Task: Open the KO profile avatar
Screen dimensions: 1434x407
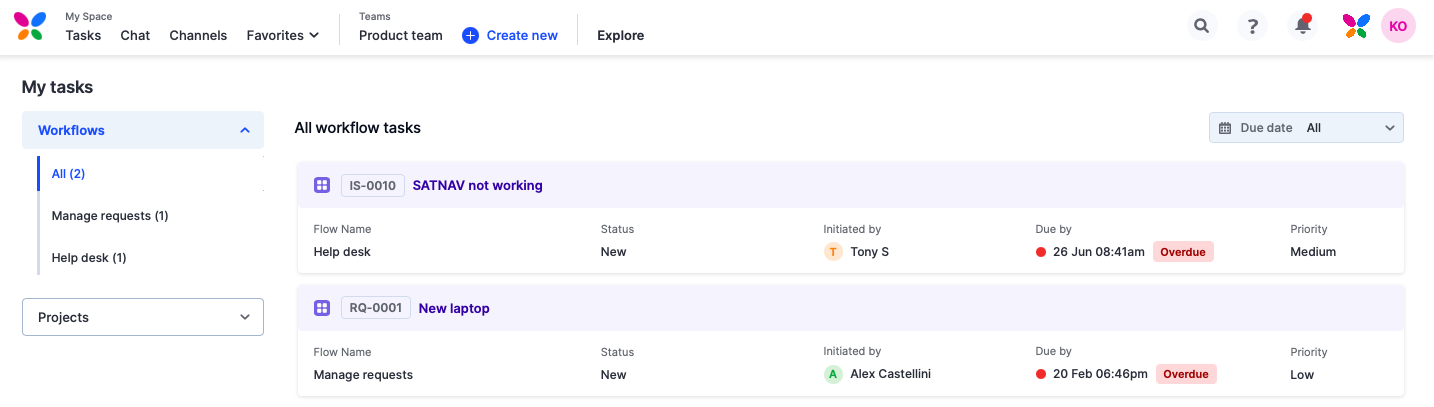Action: 1398,26
